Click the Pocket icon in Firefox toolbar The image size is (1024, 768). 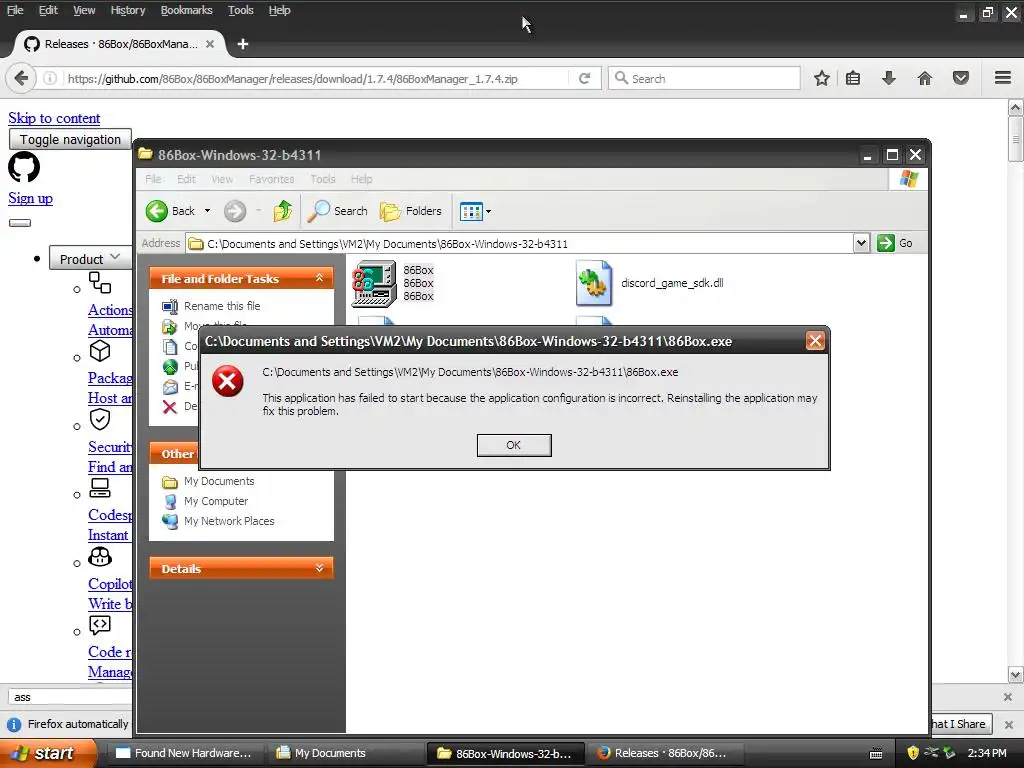coord(961,78)
